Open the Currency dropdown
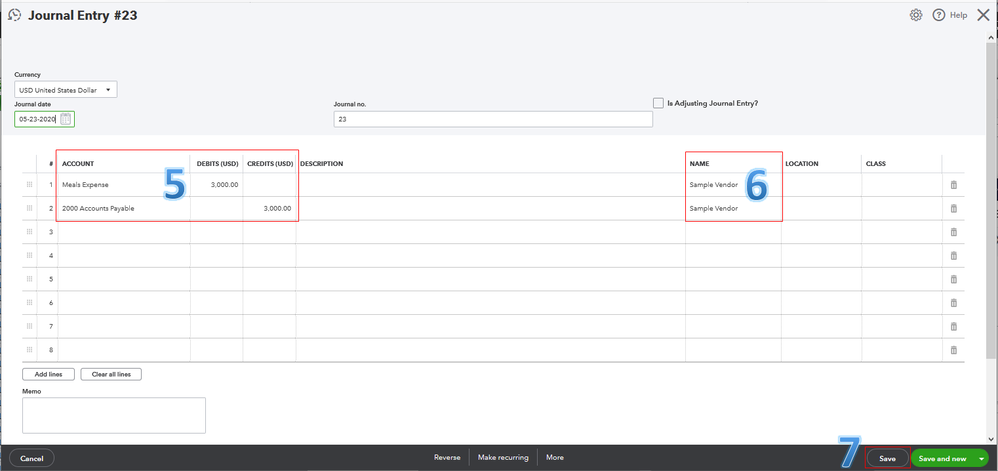This screenshot has height=471, width=998. (x=66, y=90)
